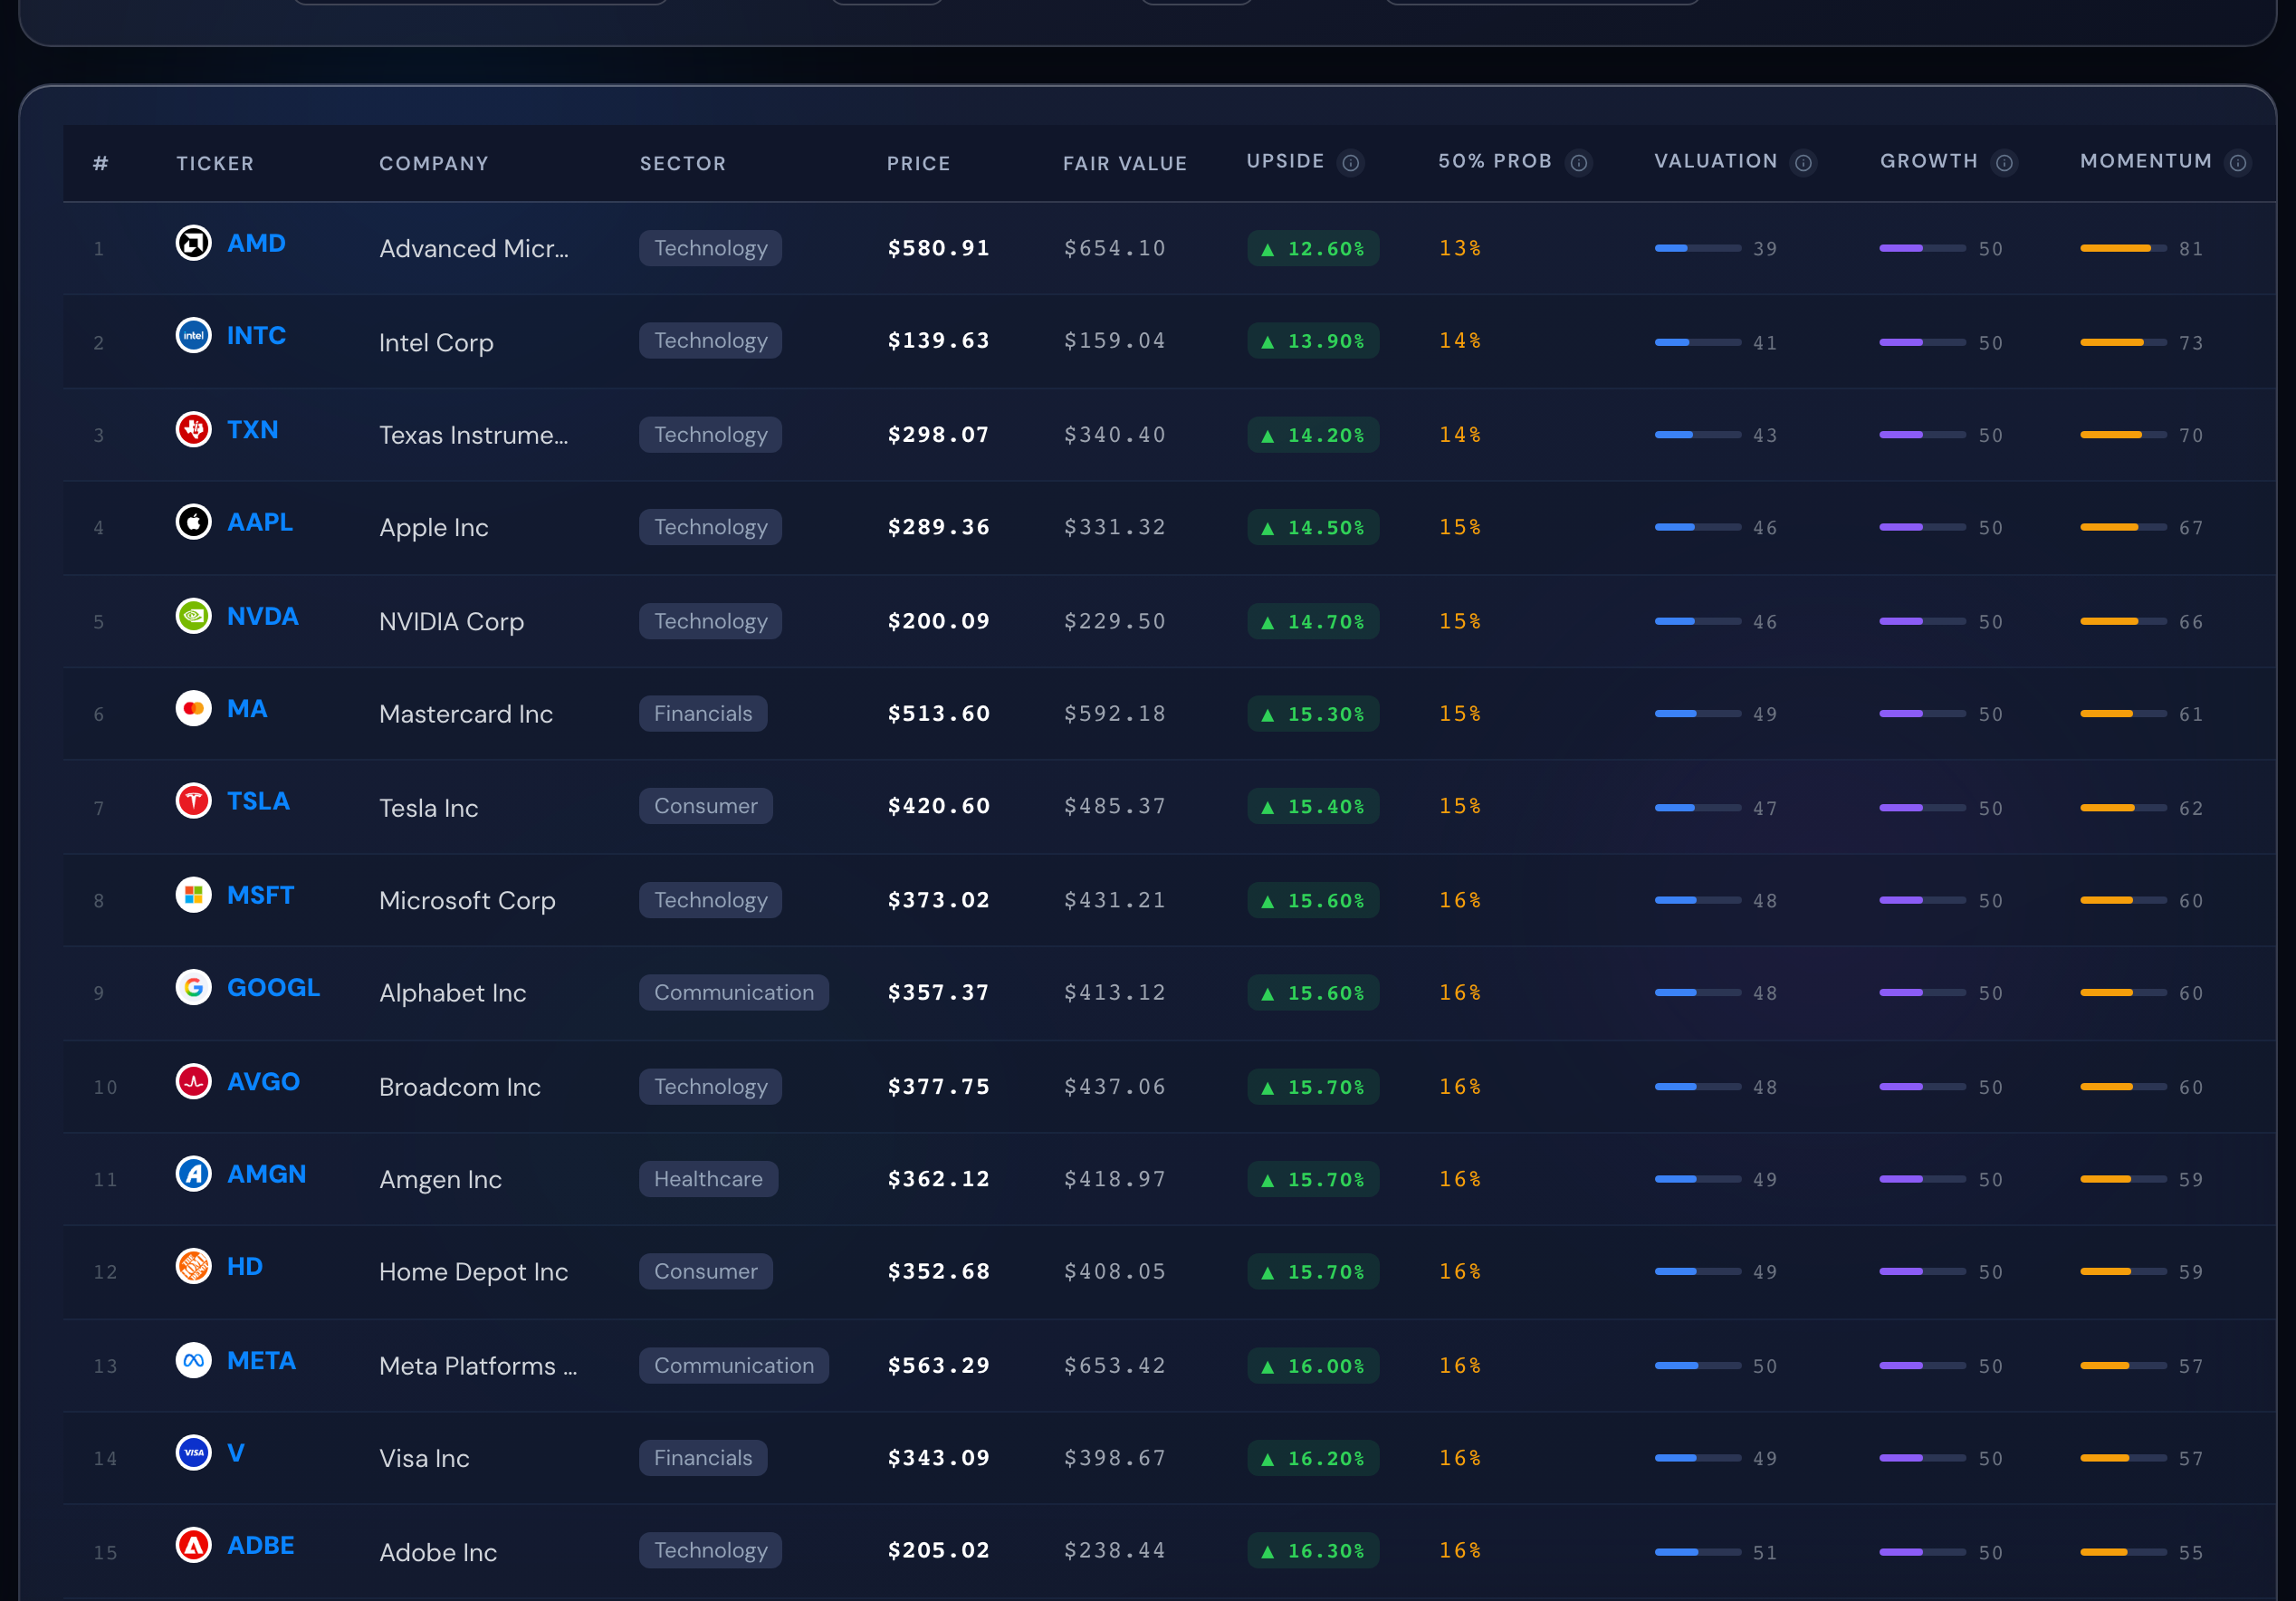Image resolution: width=2296 pixels, height=1601 pixels.
Task: Click the Broadcom logo icon
Action: pos(193,1081)
